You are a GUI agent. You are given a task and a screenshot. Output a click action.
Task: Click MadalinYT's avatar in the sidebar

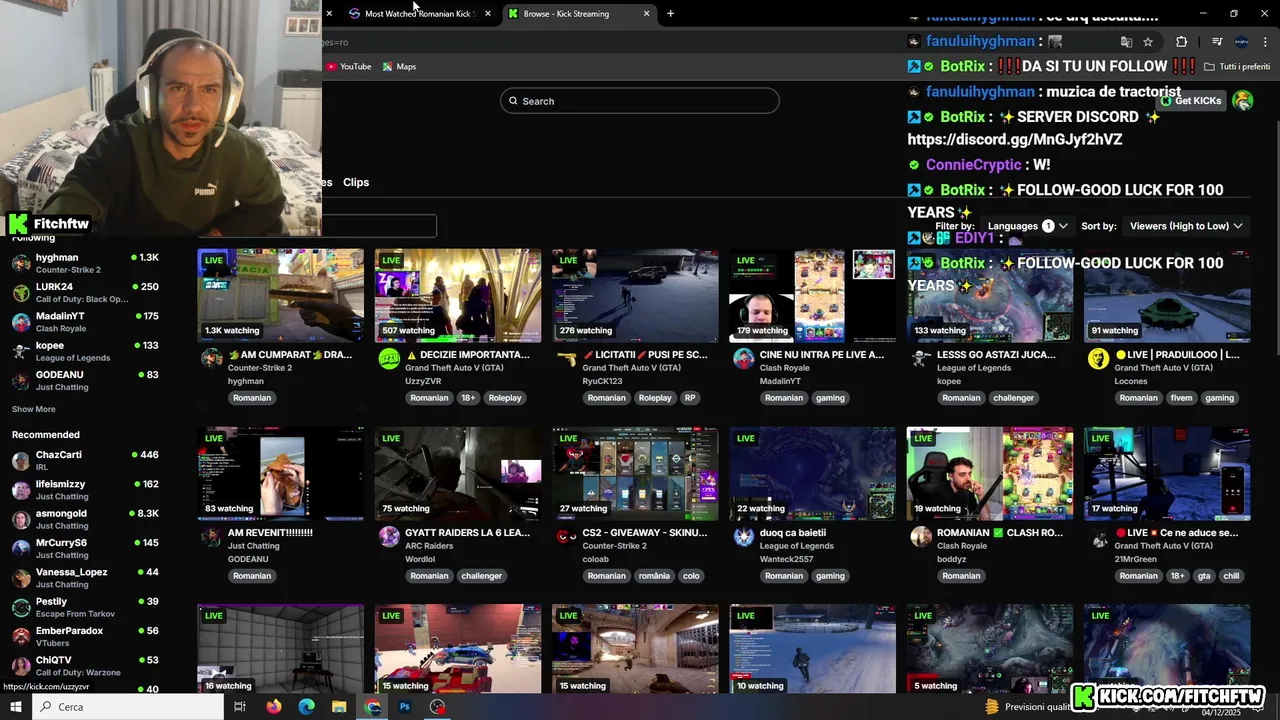[x=21, y=322]
